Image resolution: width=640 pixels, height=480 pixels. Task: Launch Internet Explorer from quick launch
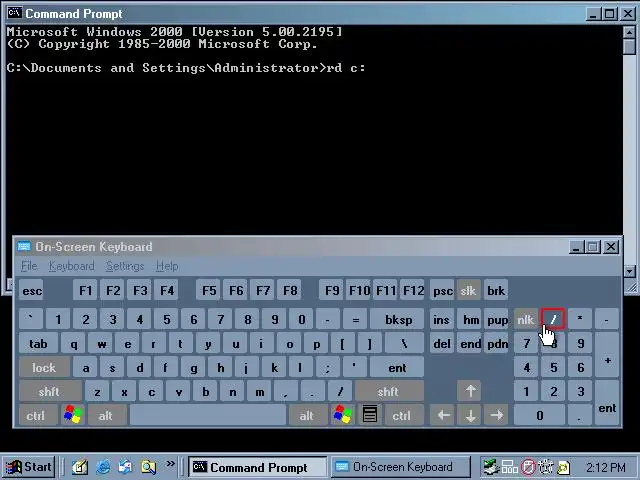point(103,467)
